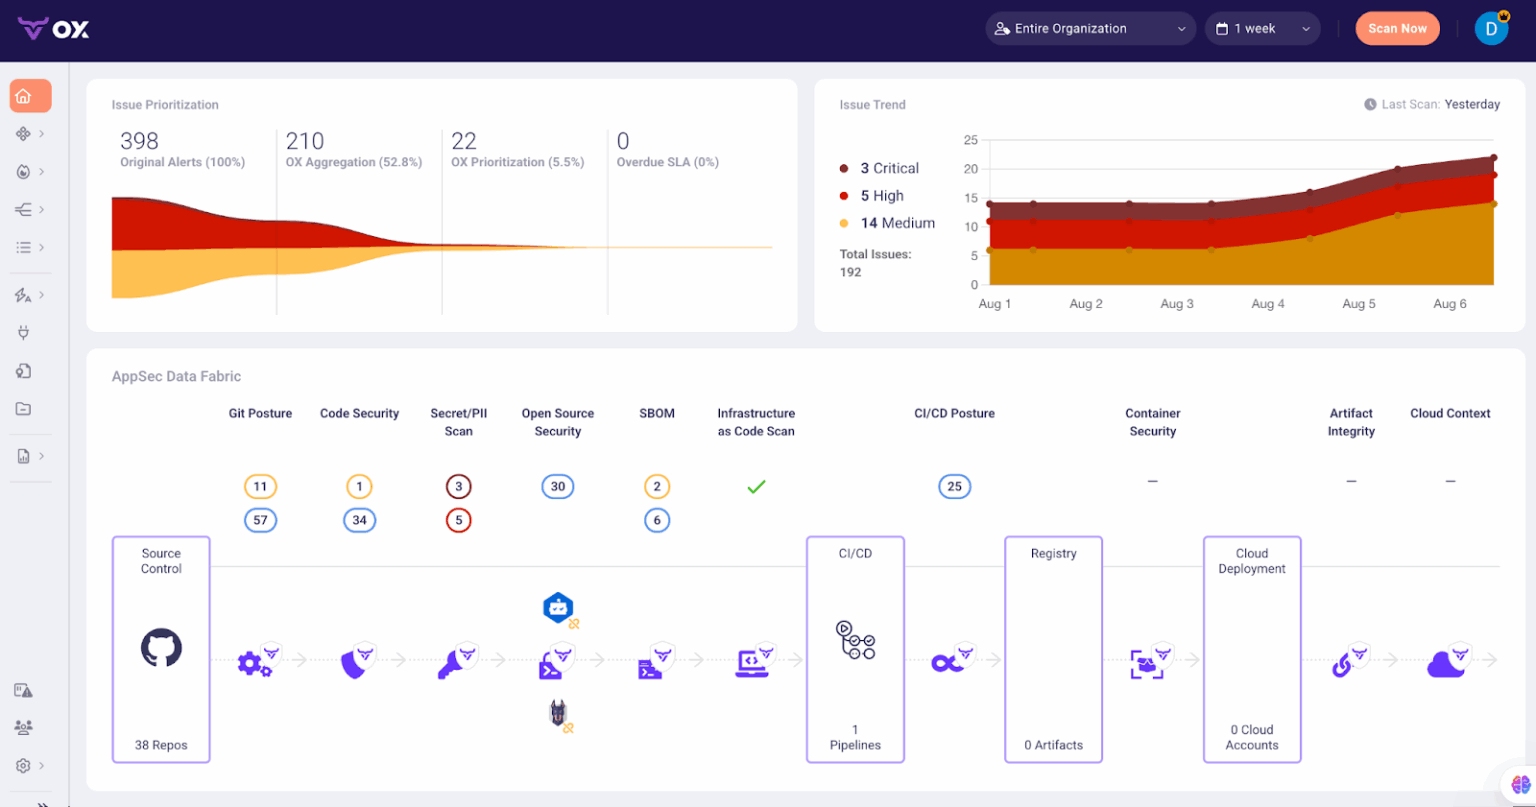The width and height of the screenshot is (1536, 807).
Task: Click the OX logo in the top bar
Action: (x=54, y=29)
